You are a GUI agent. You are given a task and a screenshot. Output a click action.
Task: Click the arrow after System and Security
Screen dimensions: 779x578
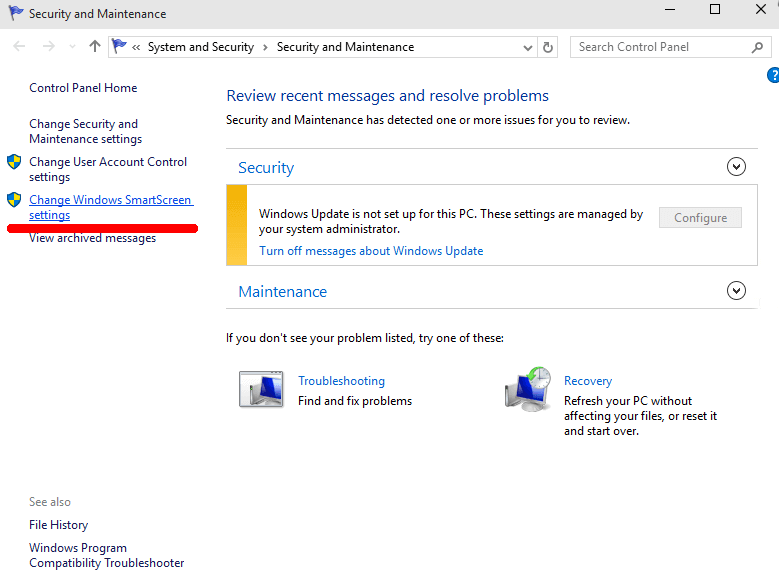[x=265, y=47]
